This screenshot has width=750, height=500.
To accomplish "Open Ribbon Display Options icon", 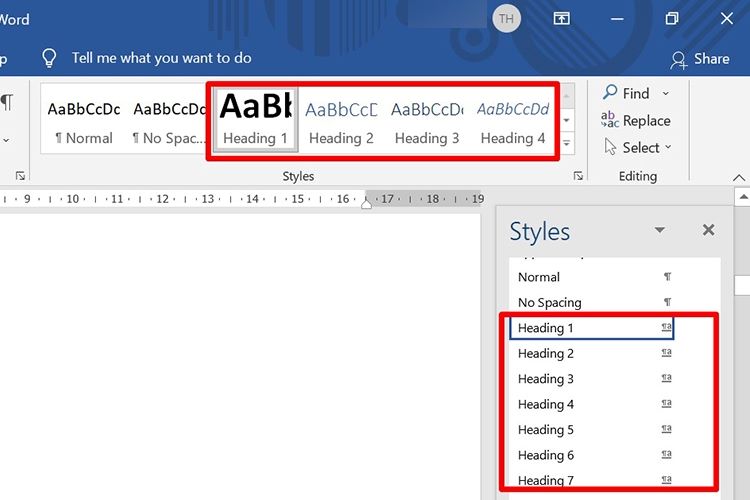I will (562, 19).
